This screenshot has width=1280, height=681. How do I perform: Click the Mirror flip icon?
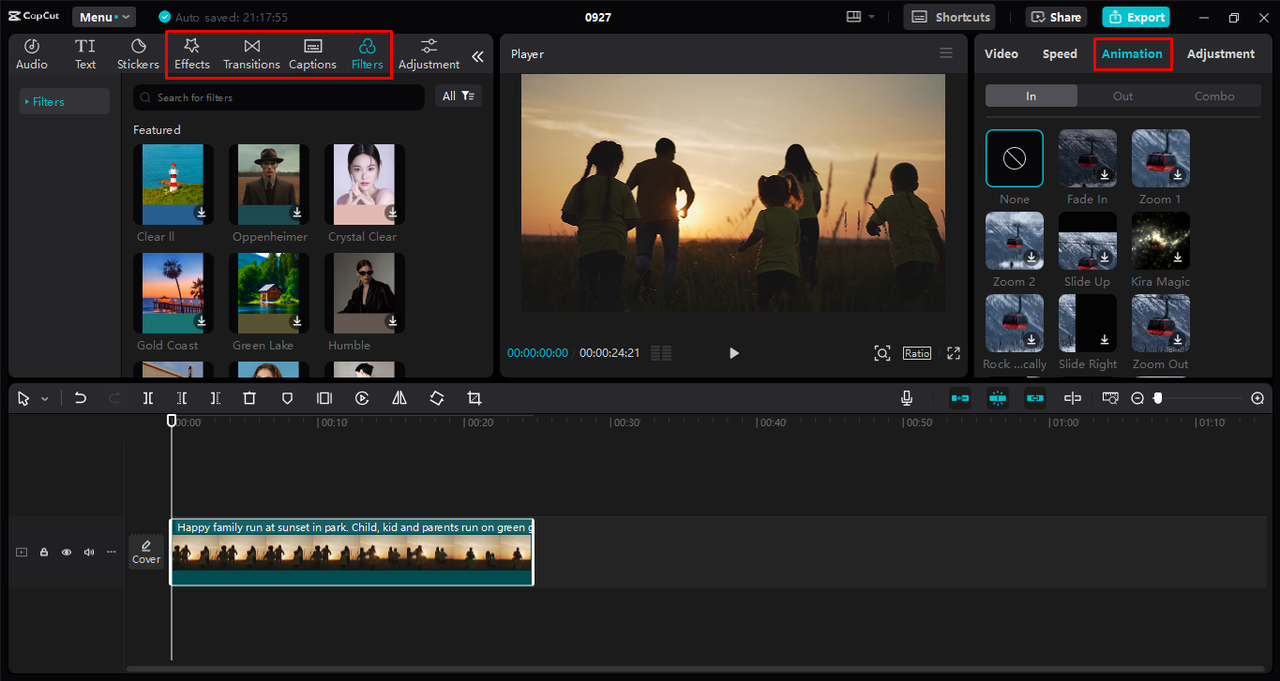[399, 398]
